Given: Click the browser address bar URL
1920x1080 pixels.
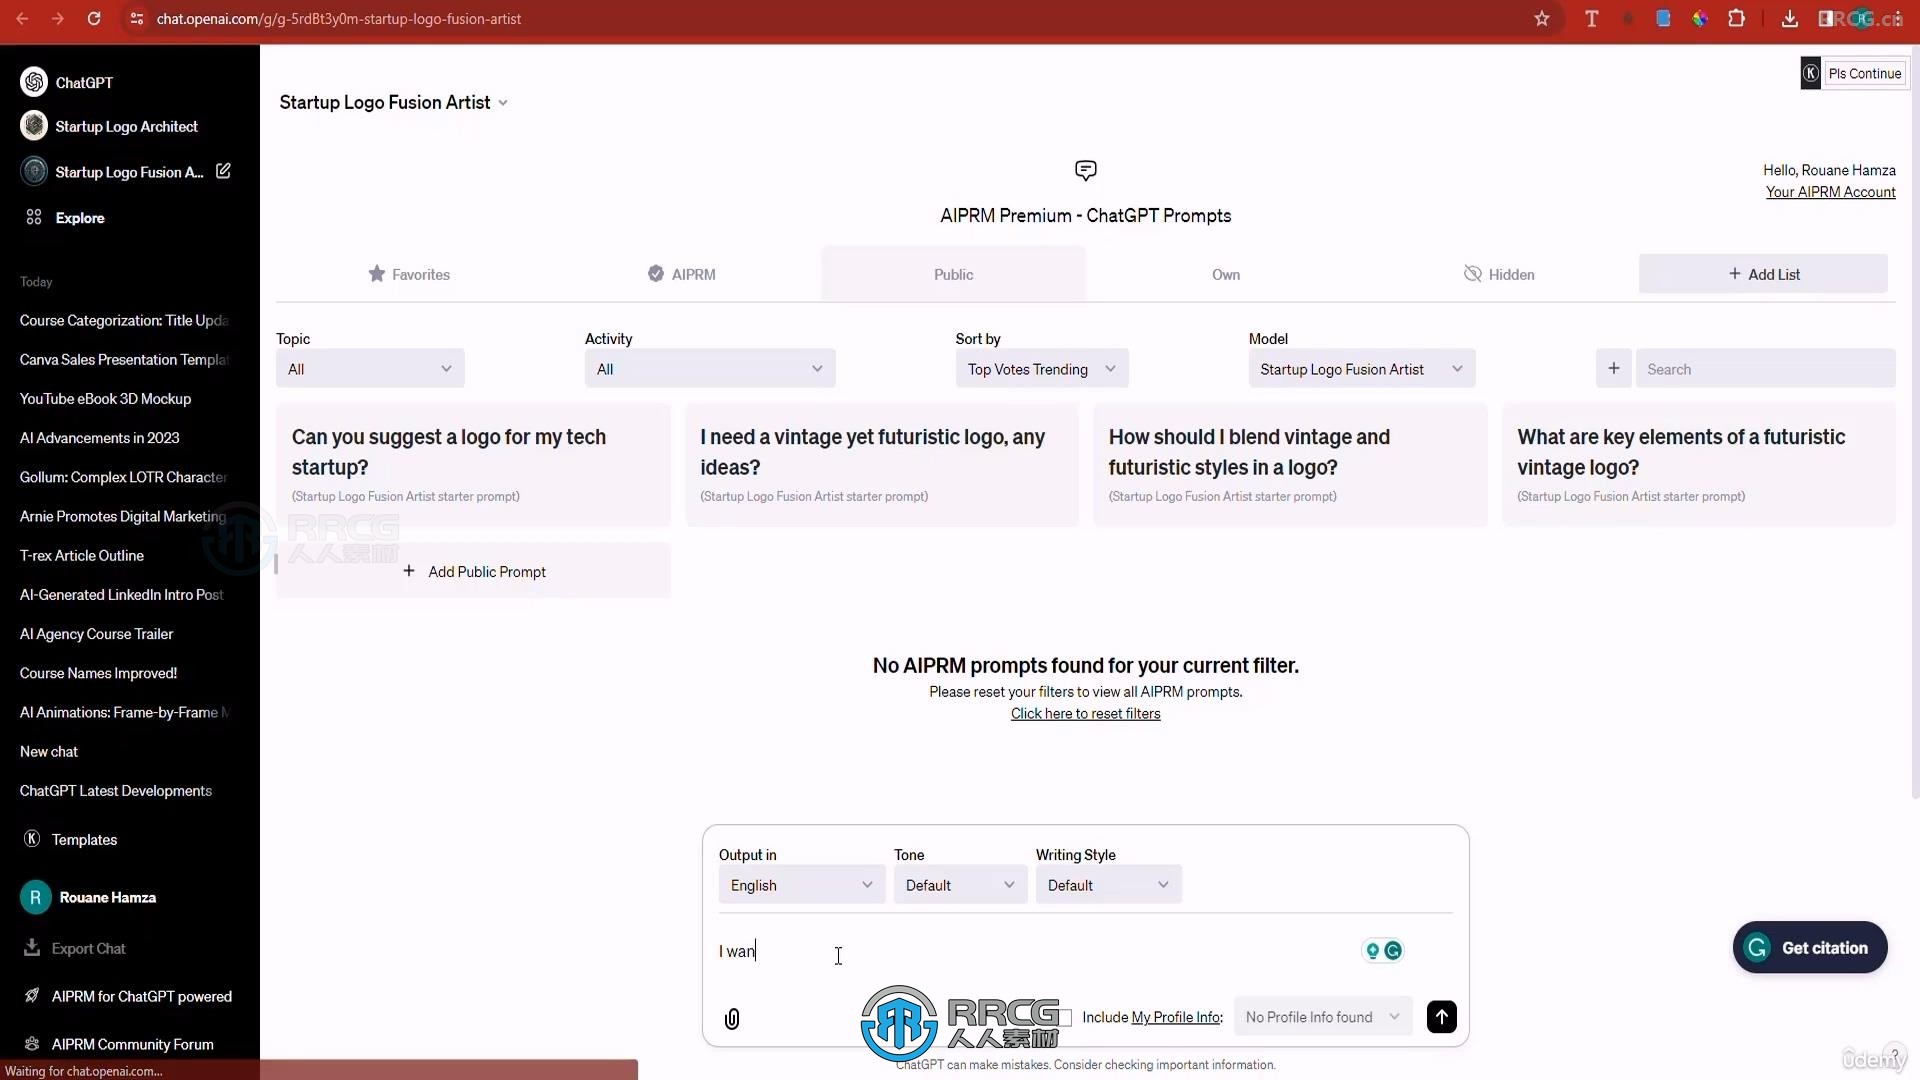Looking at the screenshot, I should tap(338, 19).
